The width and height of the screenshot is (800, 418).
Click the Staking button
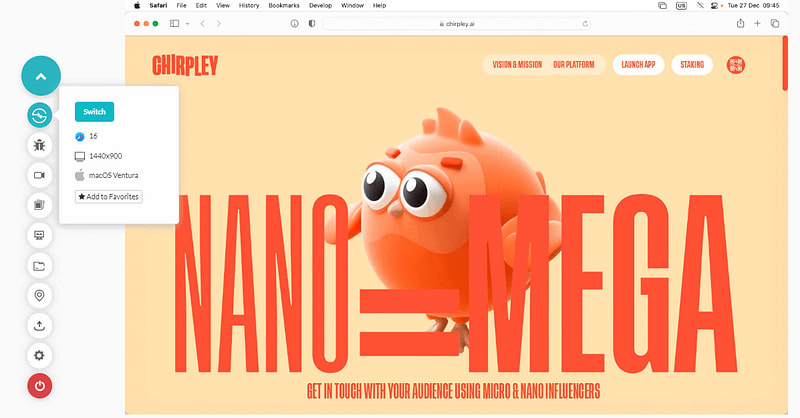(692, 65)
